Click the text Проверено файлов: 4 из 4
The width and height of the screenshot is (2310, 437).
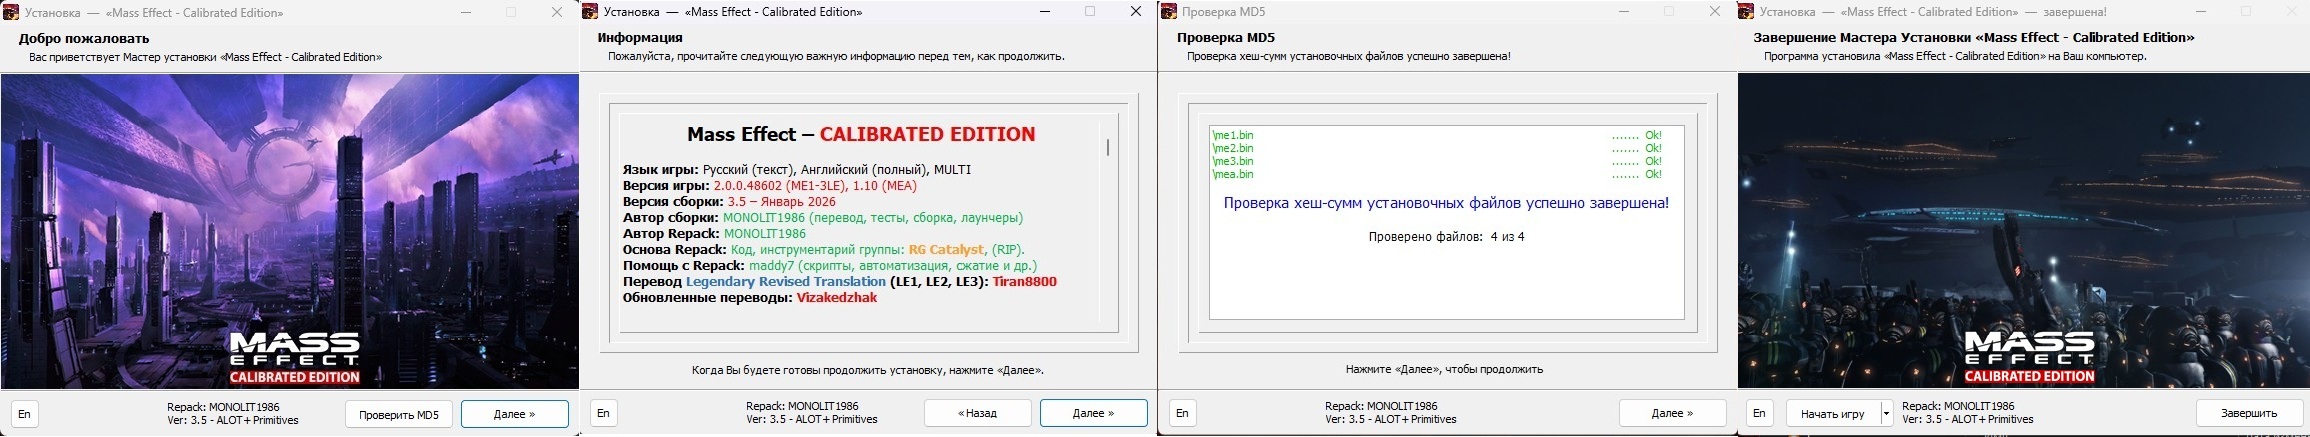pyautogui.click(x=1446, y=237)
